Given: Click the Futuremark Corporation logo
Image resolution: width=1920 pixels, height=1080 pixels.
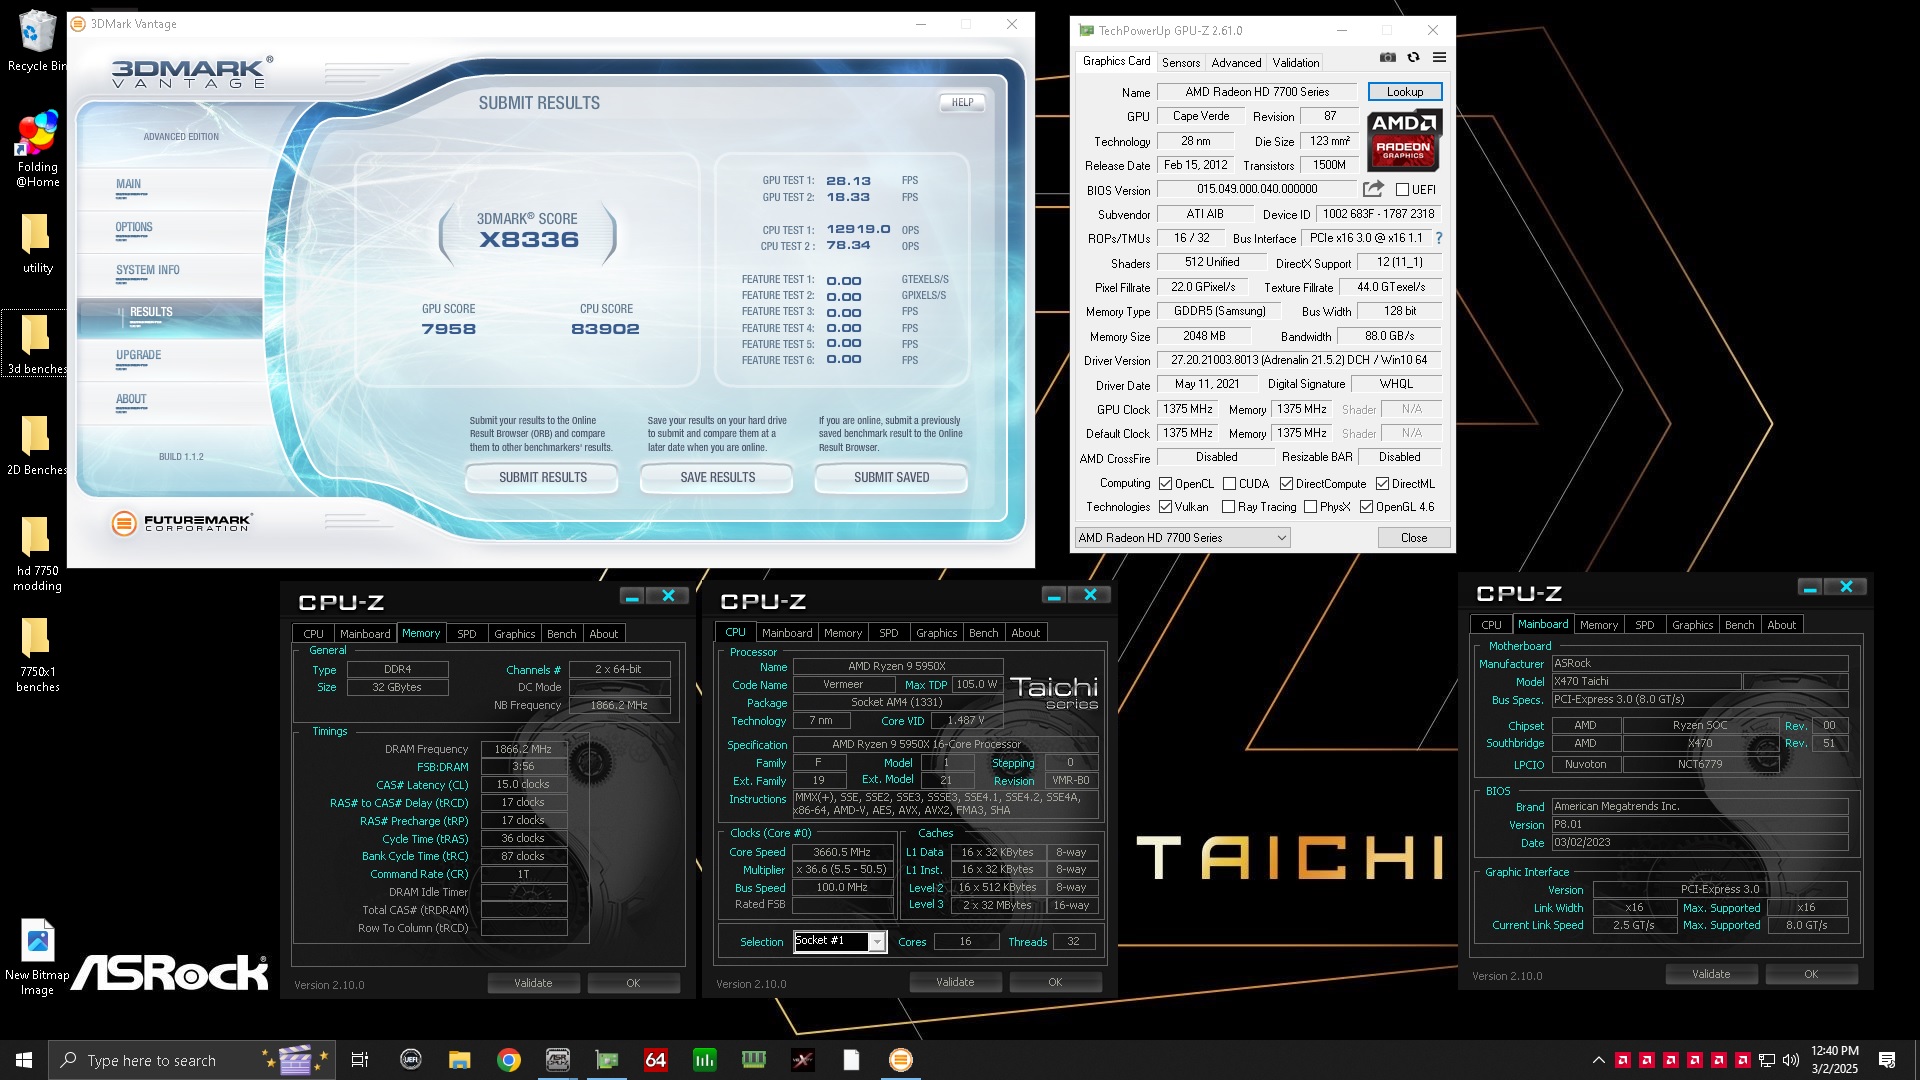Looking at the screenshot, I should 182,522.
